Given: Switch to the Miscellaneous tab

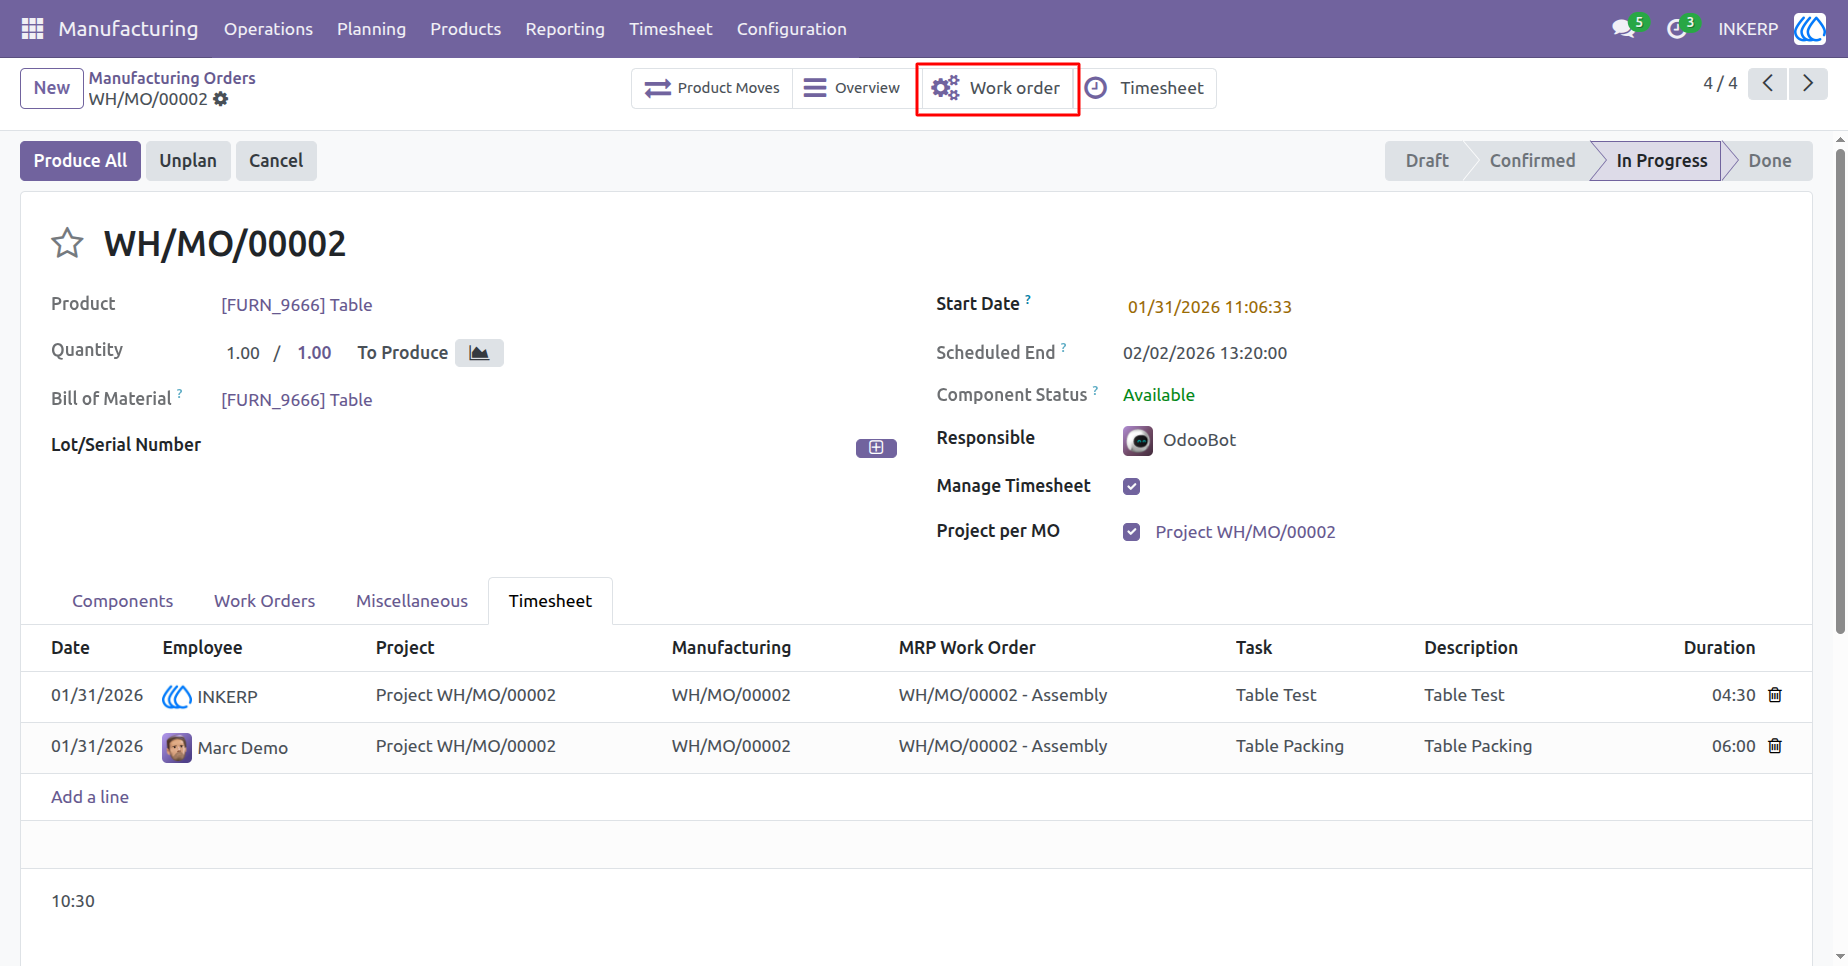Looking at the screenshot, I should tap(412, 601).
